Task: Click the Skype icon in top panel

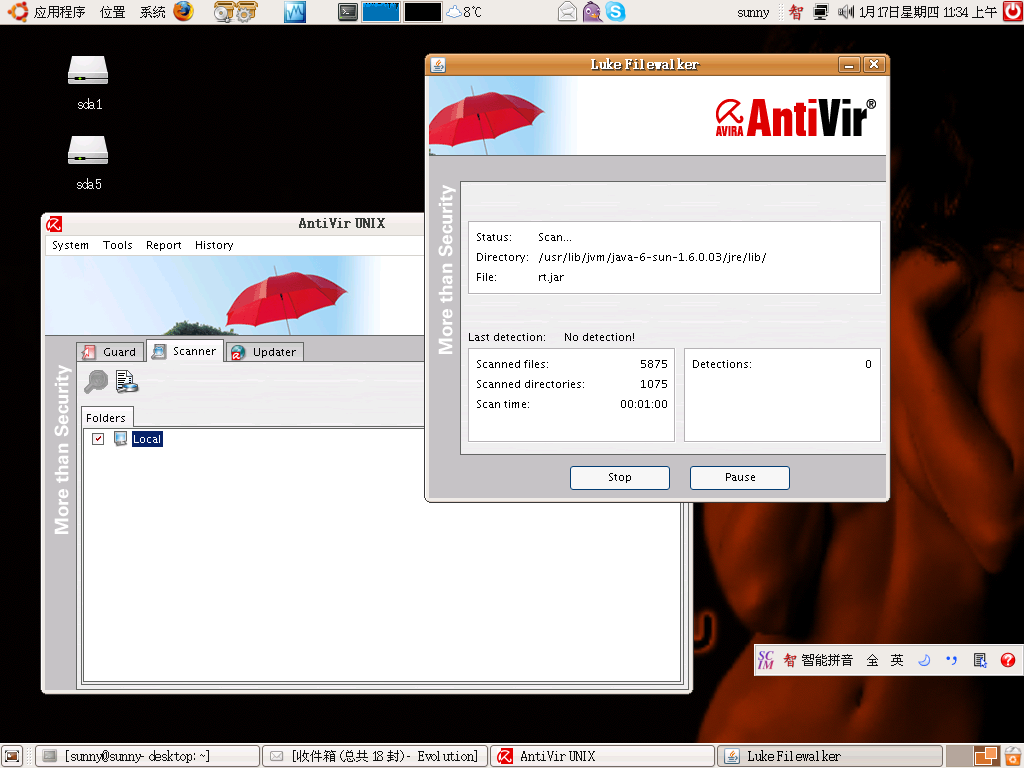Action: coord(615,12)
